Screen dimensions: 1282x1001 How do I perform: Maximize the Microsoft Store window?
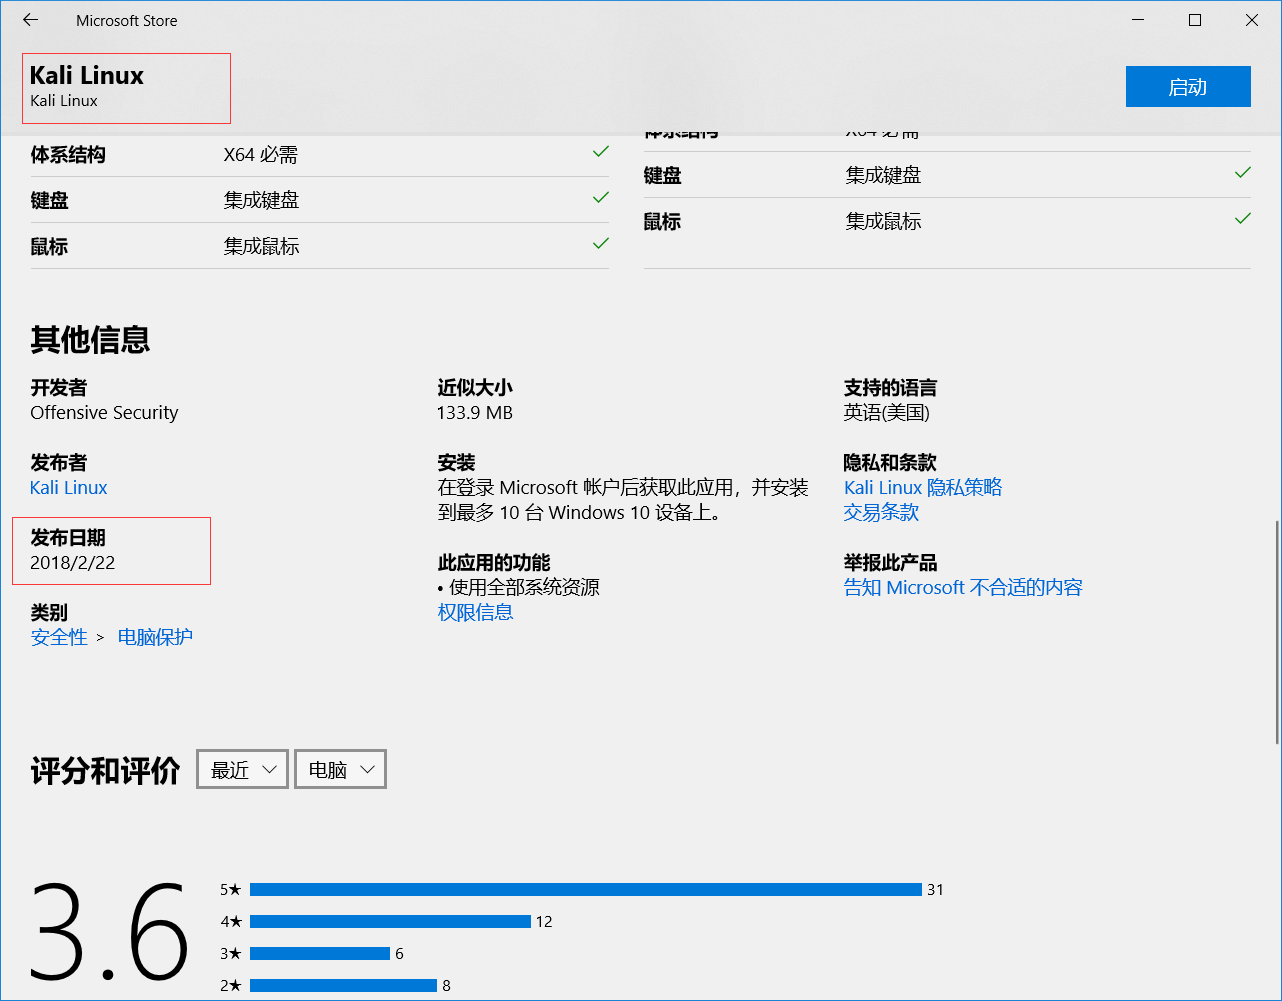coord(1194,20)
